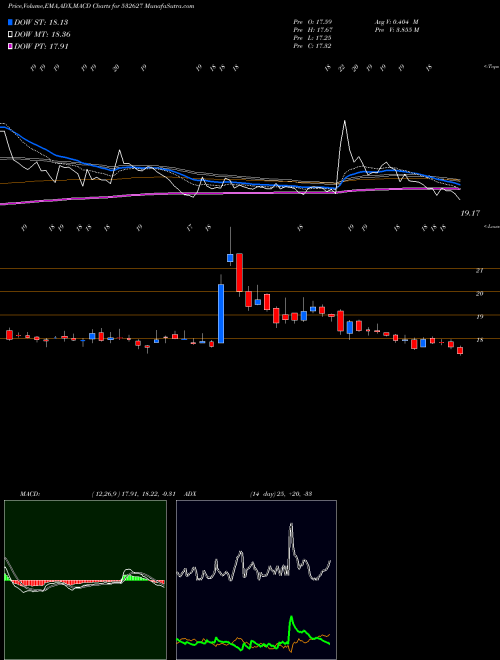Screen dimensions: 500x660
Task: Open the green MACD indicator chart panel
Action: (85, 580)
